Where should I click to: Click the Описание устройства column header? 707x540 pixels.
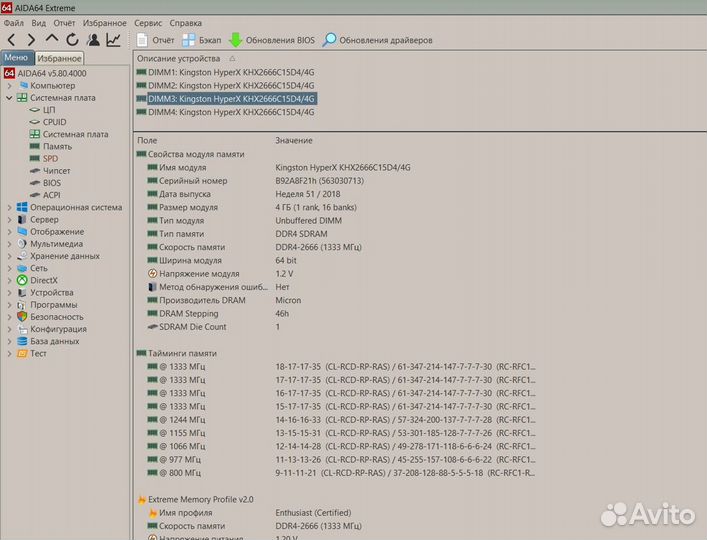click(178, 59)
